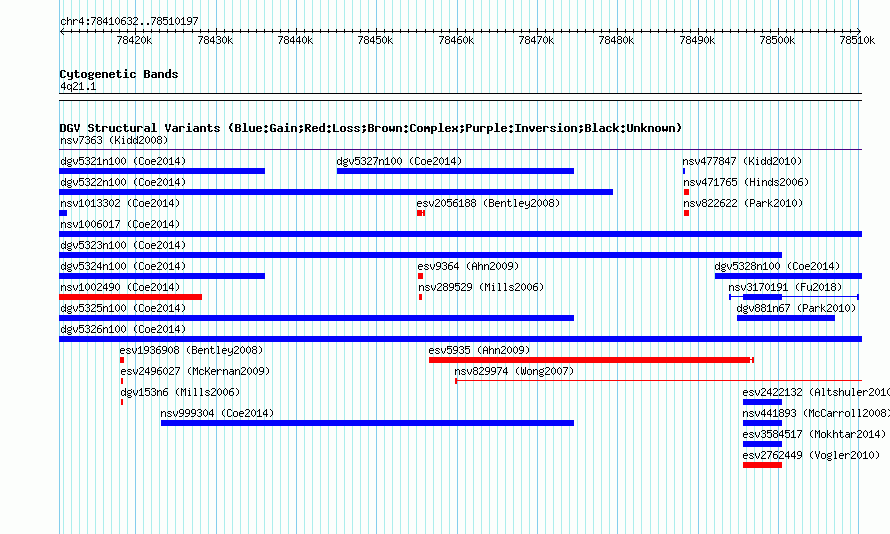Open the dgv881n67 (Park2010) blue bar

coord(786,318)
